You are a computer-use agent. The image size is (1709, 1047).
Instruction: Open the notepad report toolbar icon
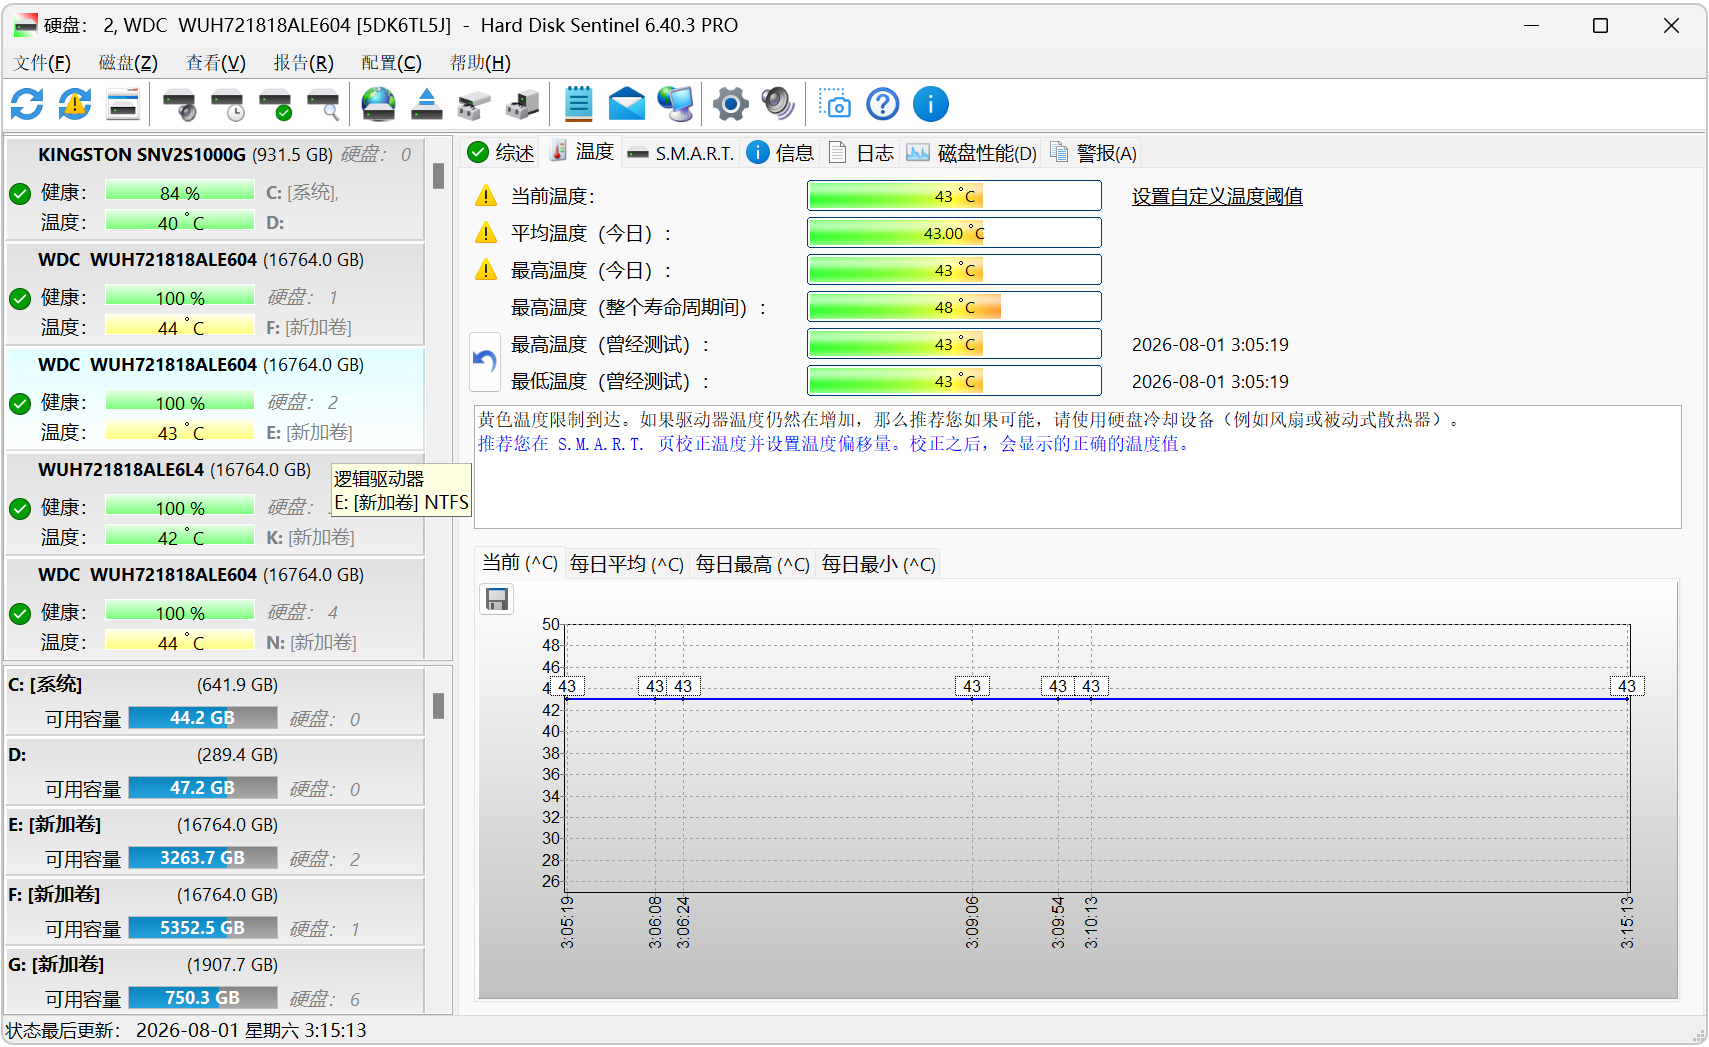[x=579, y=104]
